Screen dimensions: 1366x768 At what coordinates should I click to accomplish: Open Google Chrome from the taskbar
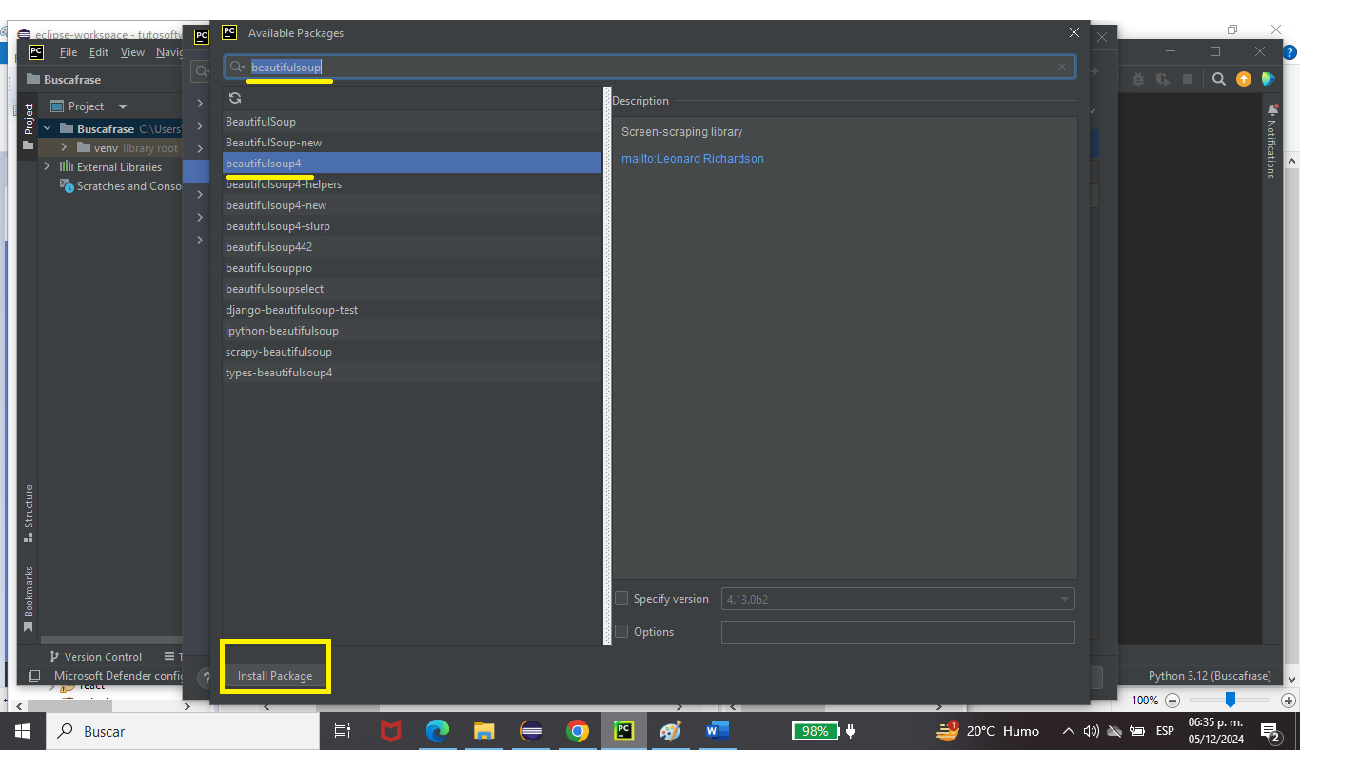(577, 731)
